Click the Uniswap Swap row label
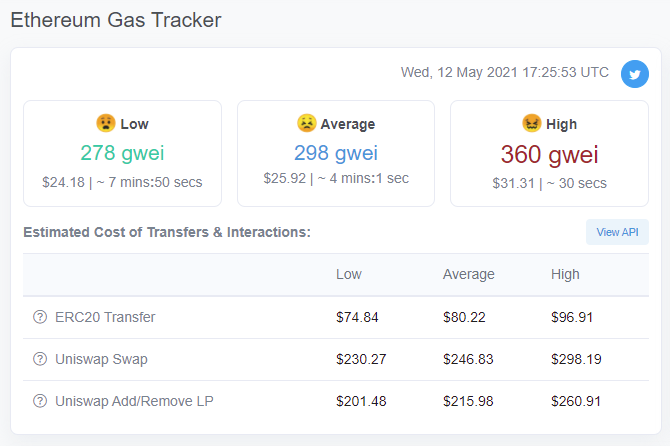This screenshot has width=670, height=446. click(101, 359)
